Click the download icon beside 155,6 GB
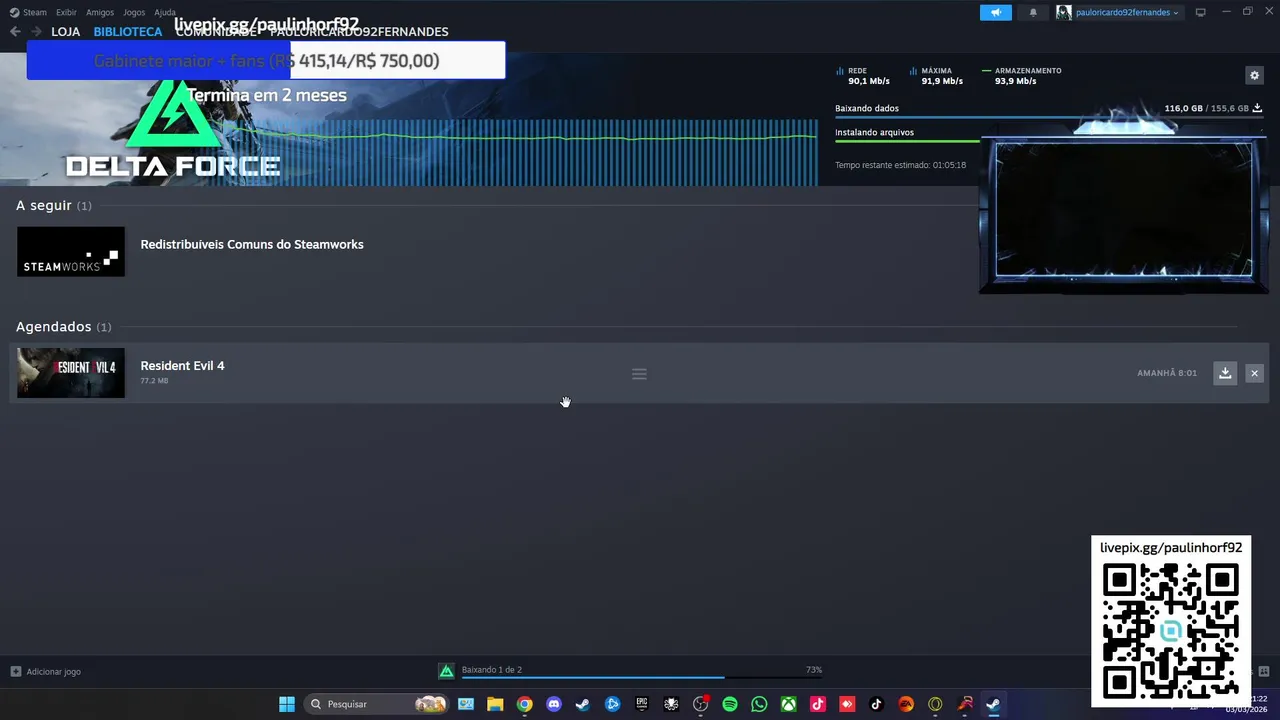1280x720 pixels. click(1257, 108)
